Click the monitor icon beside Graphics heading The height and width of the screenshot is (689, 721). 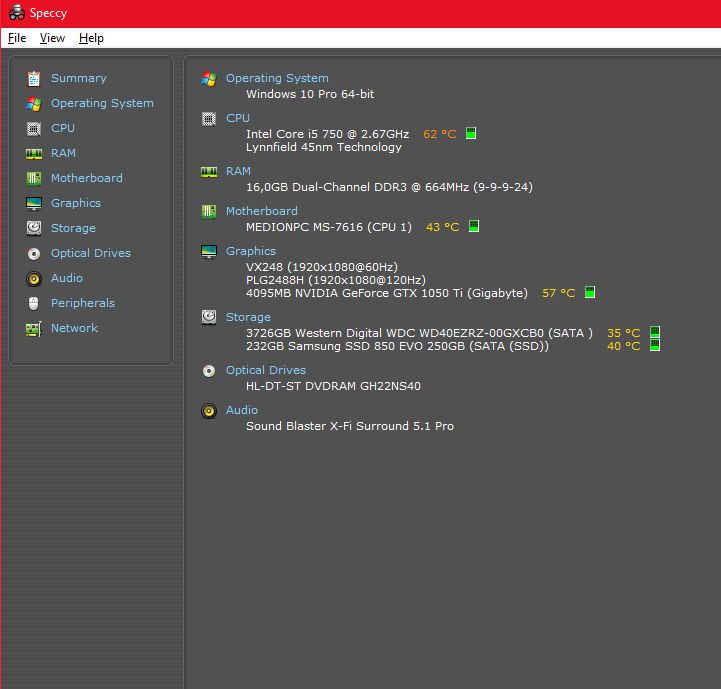(x=209, y=252)
